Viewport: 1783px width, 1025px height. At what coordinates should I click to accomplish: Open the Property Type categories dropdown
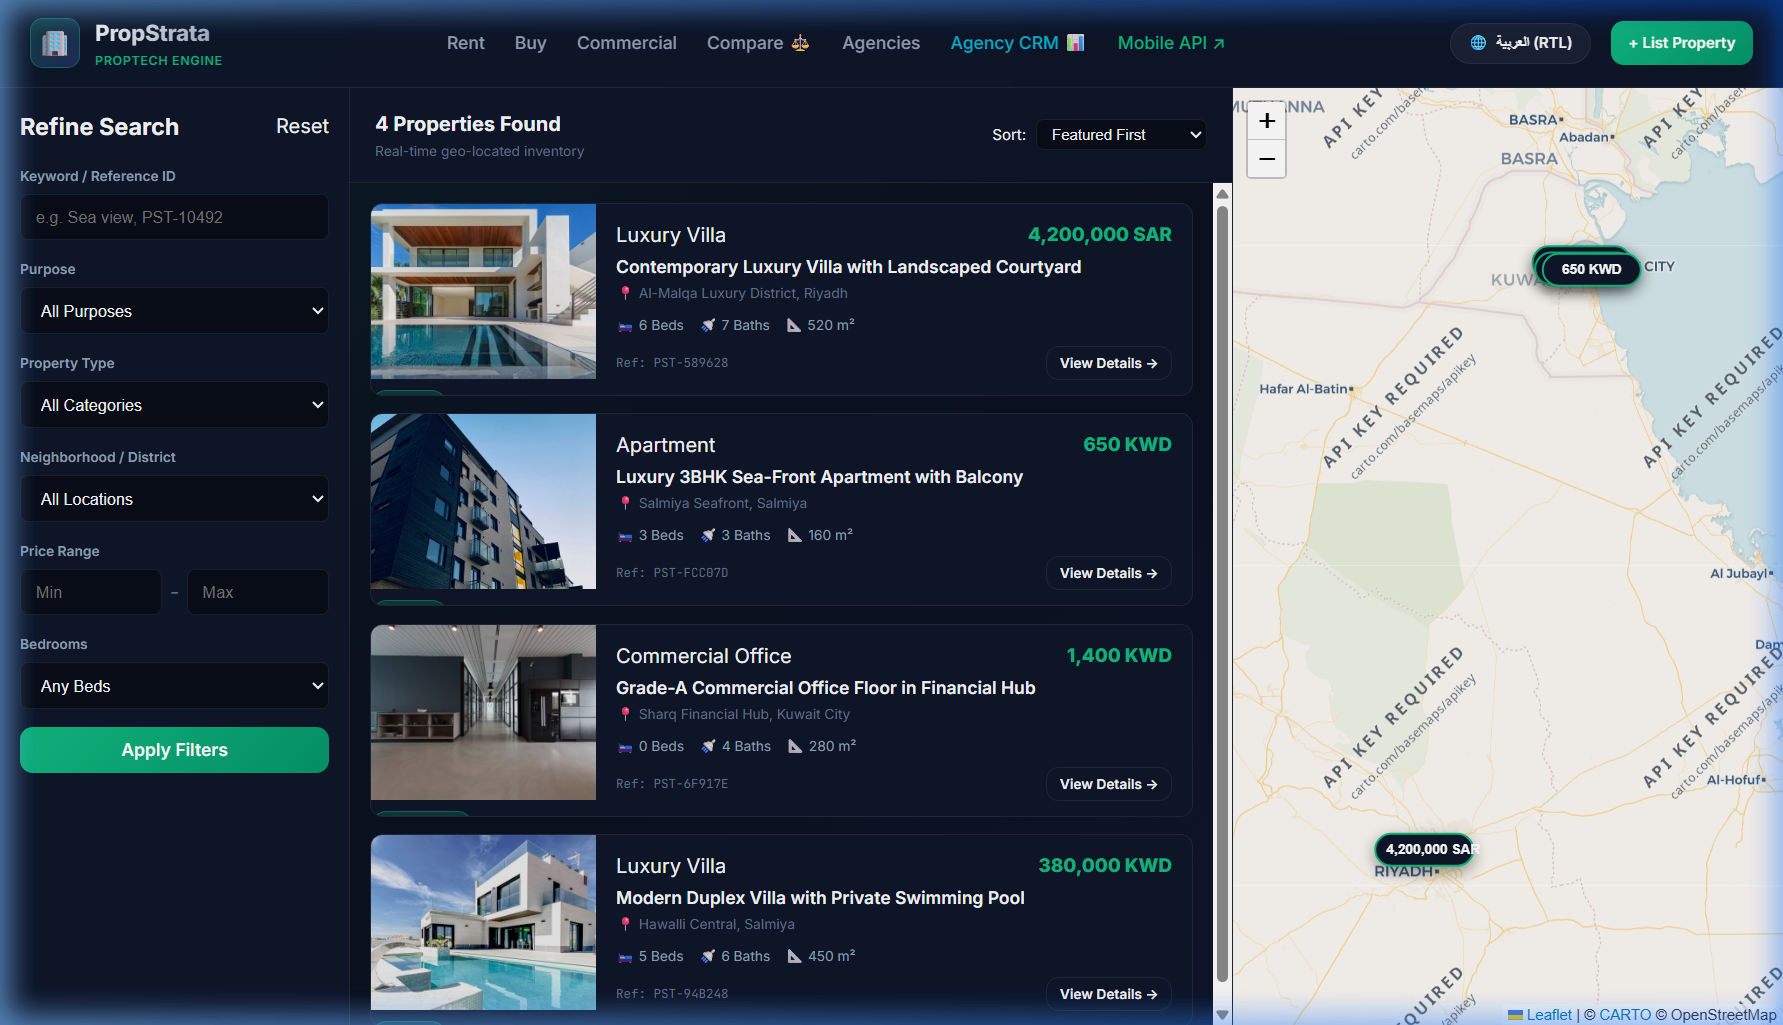click(174, 405)
